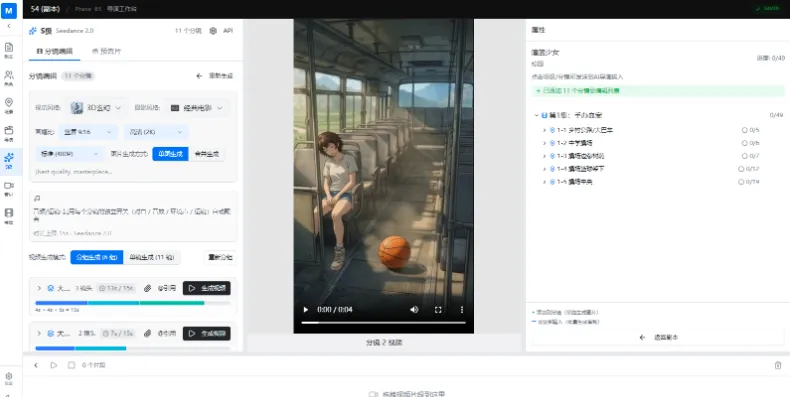The width and height of the screenshot is (790, 397).
Task: Open the 3D visual style dropdown
Action: pyautogui.click(x=96, y=108)
